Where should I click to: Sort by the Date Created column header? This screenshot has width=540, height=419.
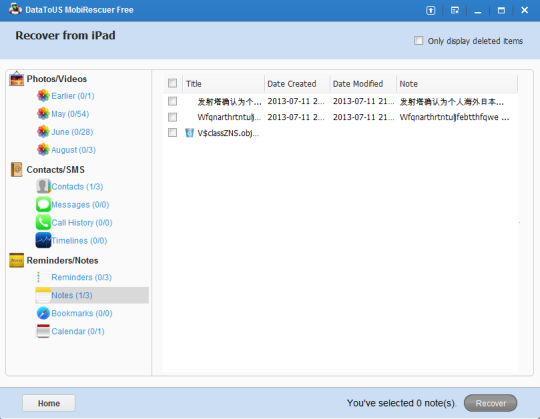tap(297, 84)
